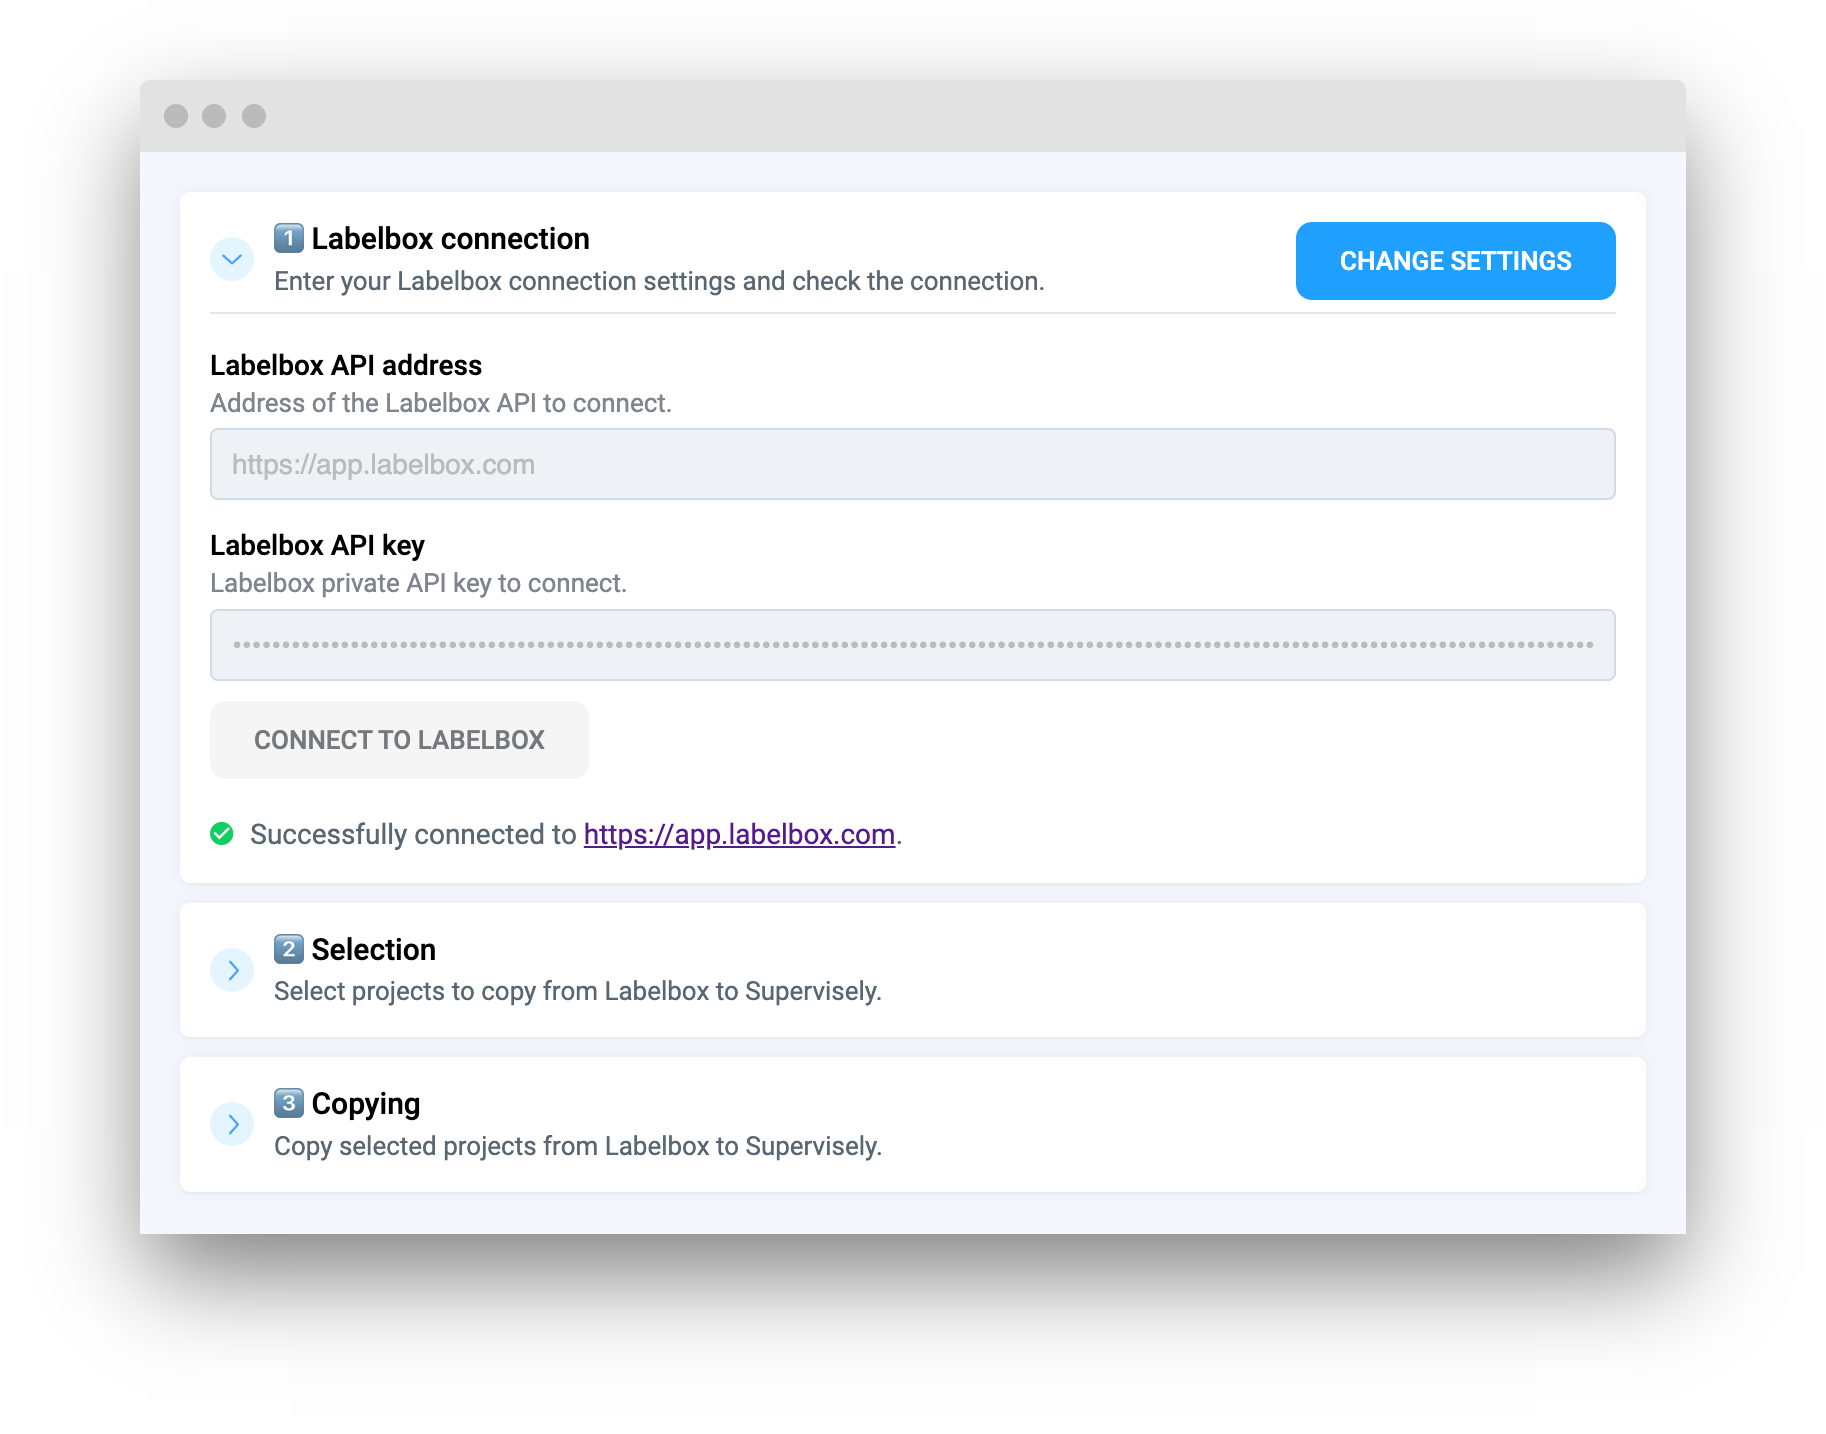Click the green success checkmark icon
The image size is (1826, 1434).
[x=222, y=833]
